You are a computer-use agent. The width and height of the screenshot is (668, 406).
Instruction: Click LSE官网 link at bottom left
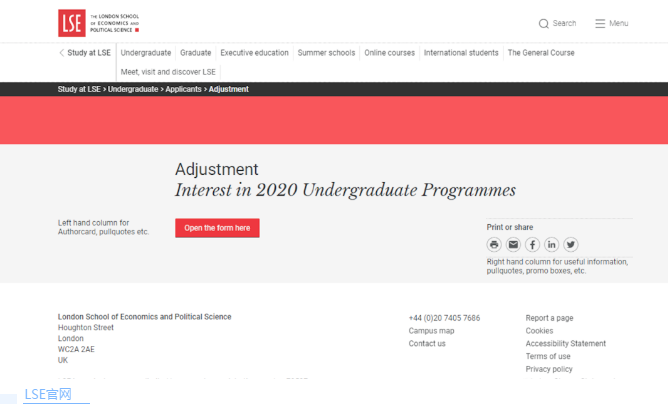48,394
